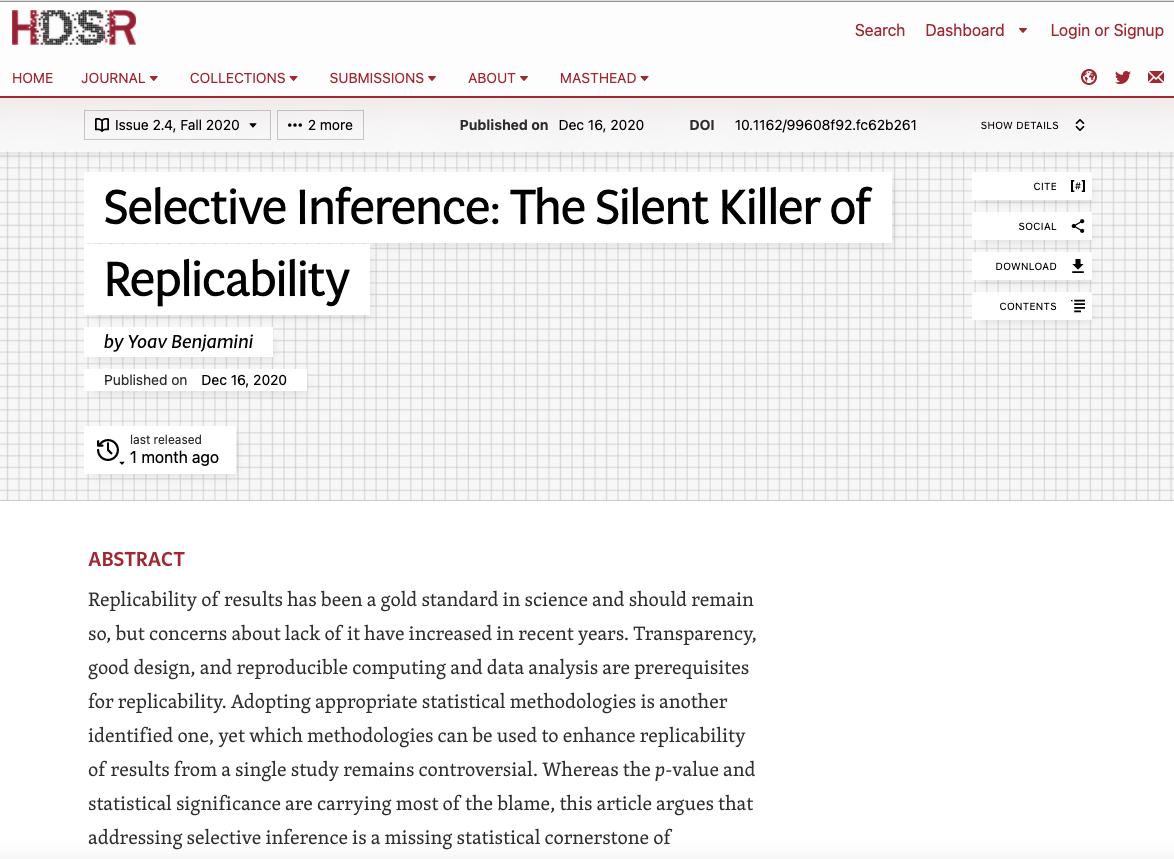Click the ellipsis icon beside 2 more
Viewport: 1174px width, 859px height.
pyautogui.click(x=295, y=125)
